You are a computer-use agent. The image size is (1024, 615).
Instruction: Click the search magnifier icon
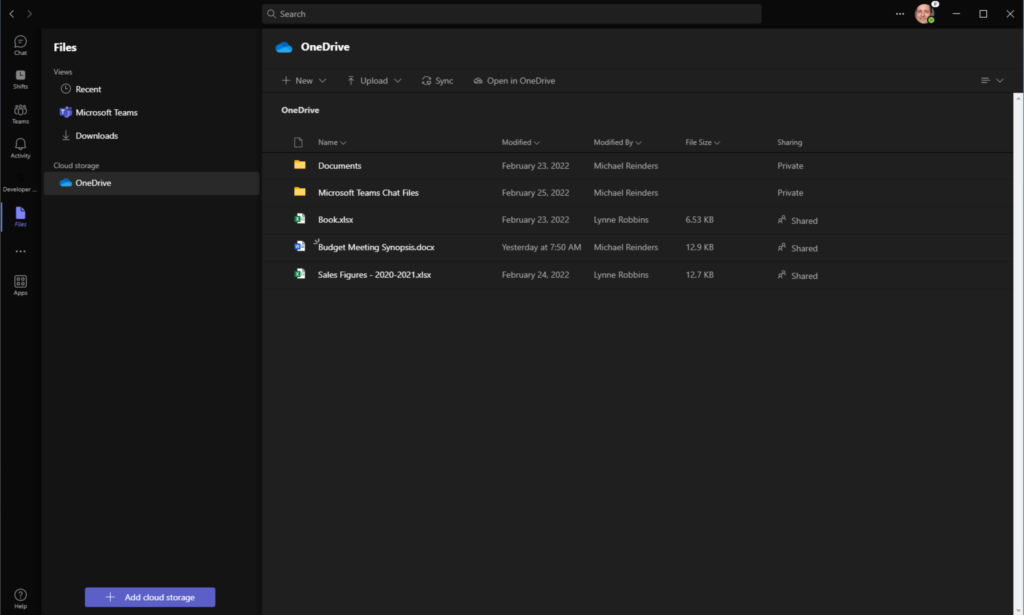(x=272, y=14)
